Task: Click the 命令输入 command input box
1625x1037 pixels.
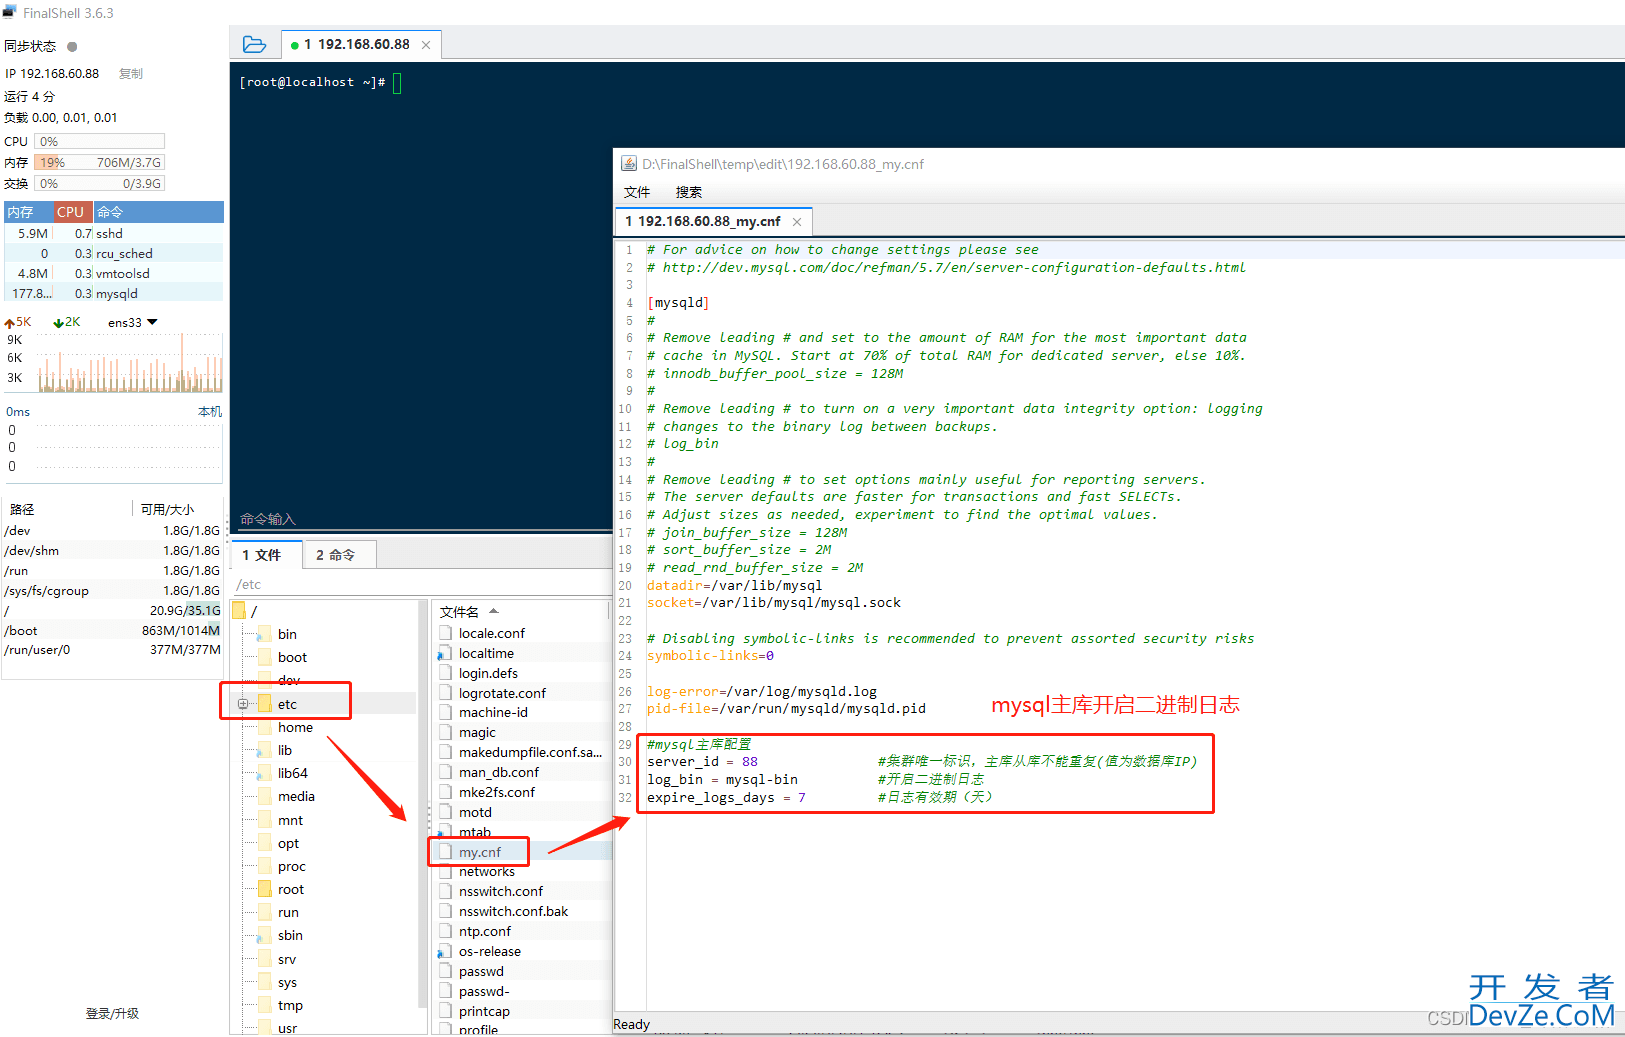Action: tap(420, 519)
